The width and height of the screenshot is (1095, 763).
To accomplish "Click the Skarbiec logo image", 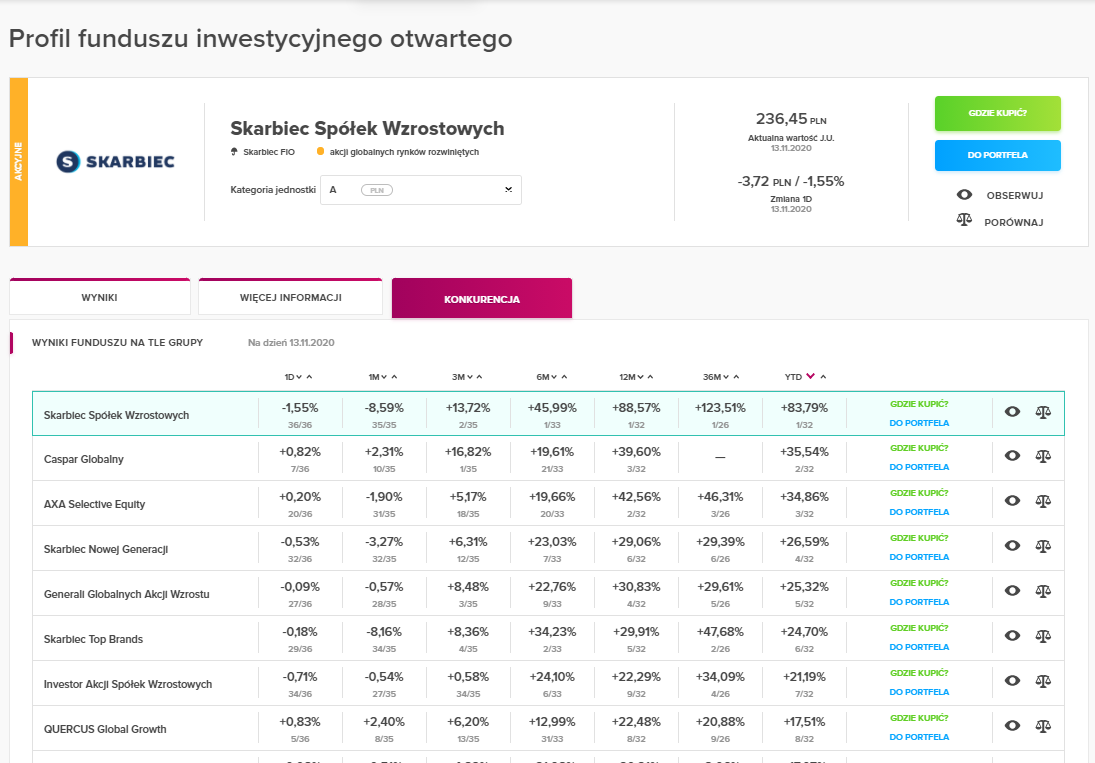I will click(x=115, y=161).
